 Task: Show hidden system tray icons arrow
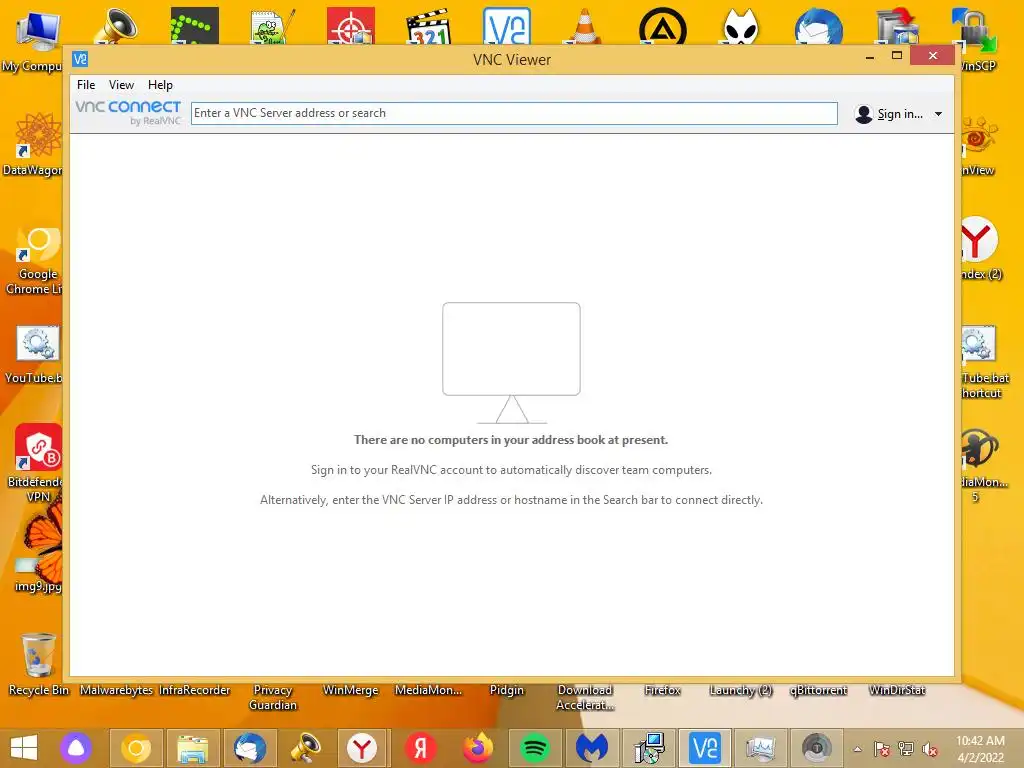857,749
